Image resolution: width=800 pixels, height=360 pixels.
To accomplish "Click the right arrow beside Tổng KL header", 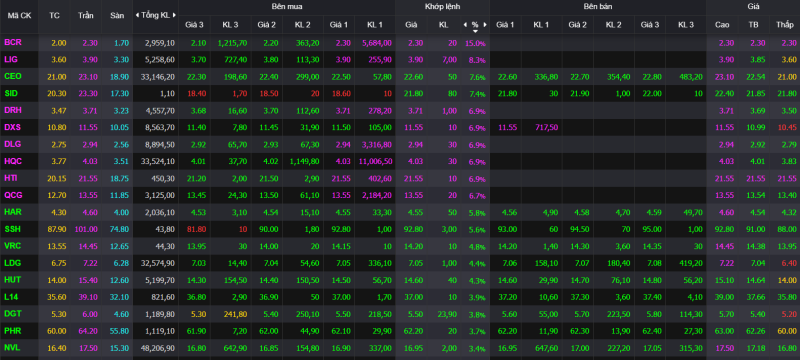I will click(x=174, y=15).
